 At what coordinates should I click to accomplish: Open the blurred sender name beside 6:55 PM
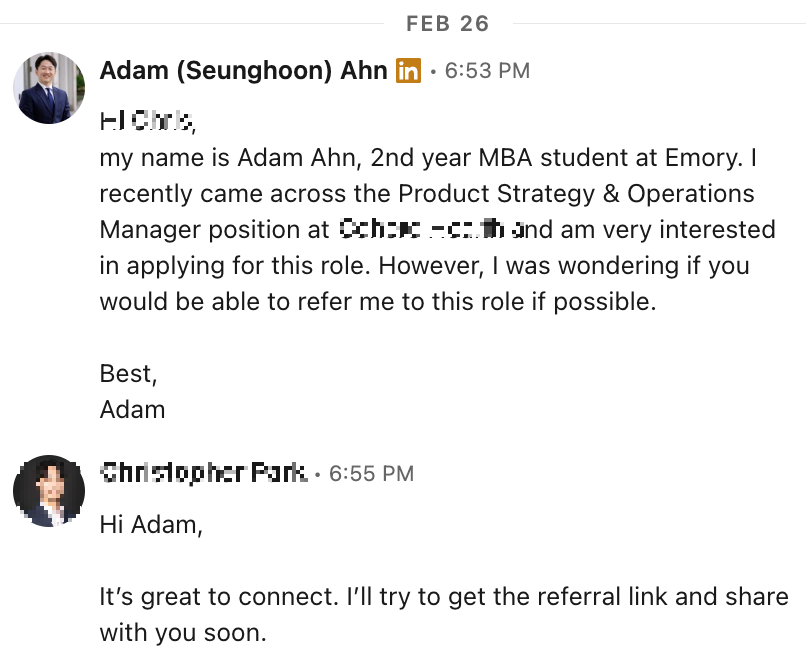203,473
